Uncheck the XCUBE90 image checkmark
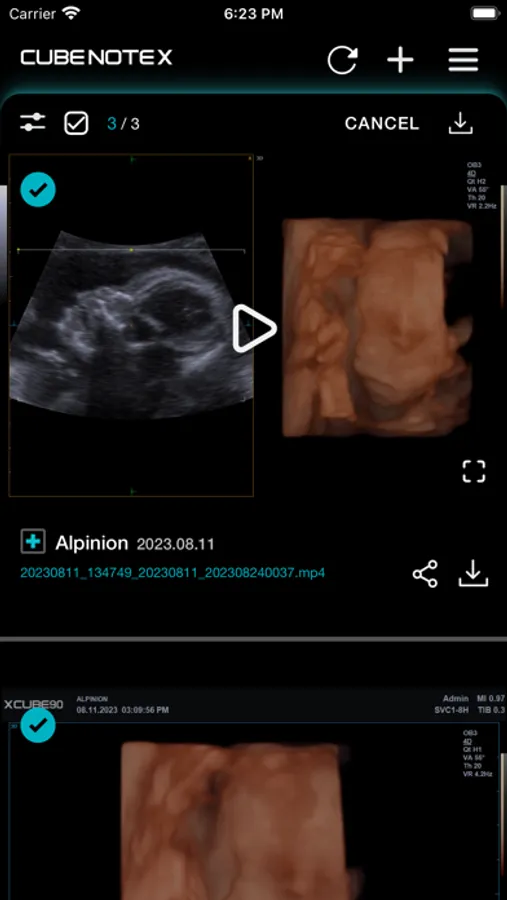Screen dimensions: 507x900 tap(38, 725)
